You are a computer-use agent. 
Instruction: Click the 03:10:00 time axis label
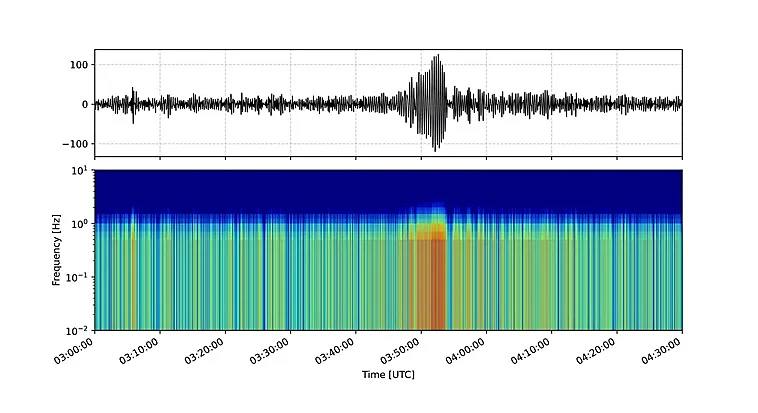pyautogui.click(x=139, y=351)
